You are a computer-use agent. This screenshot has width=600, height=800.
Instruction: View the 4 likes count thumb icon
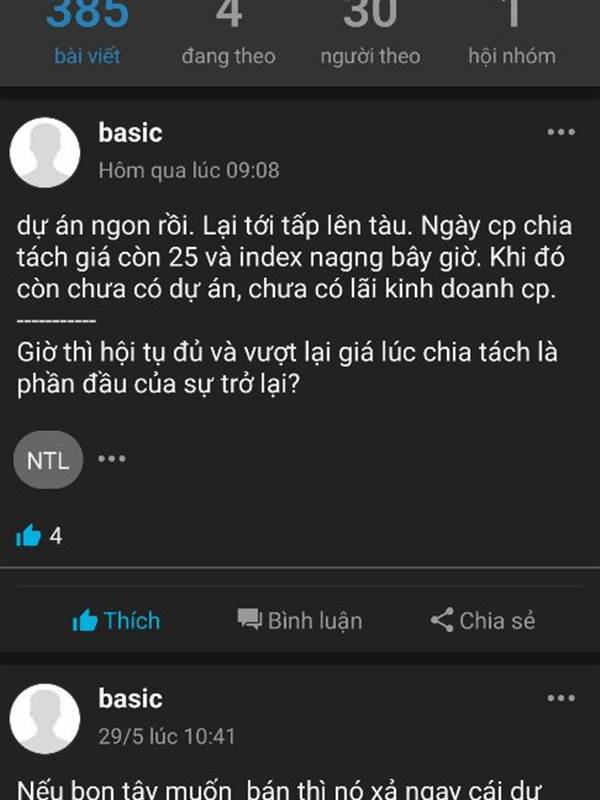28,536
